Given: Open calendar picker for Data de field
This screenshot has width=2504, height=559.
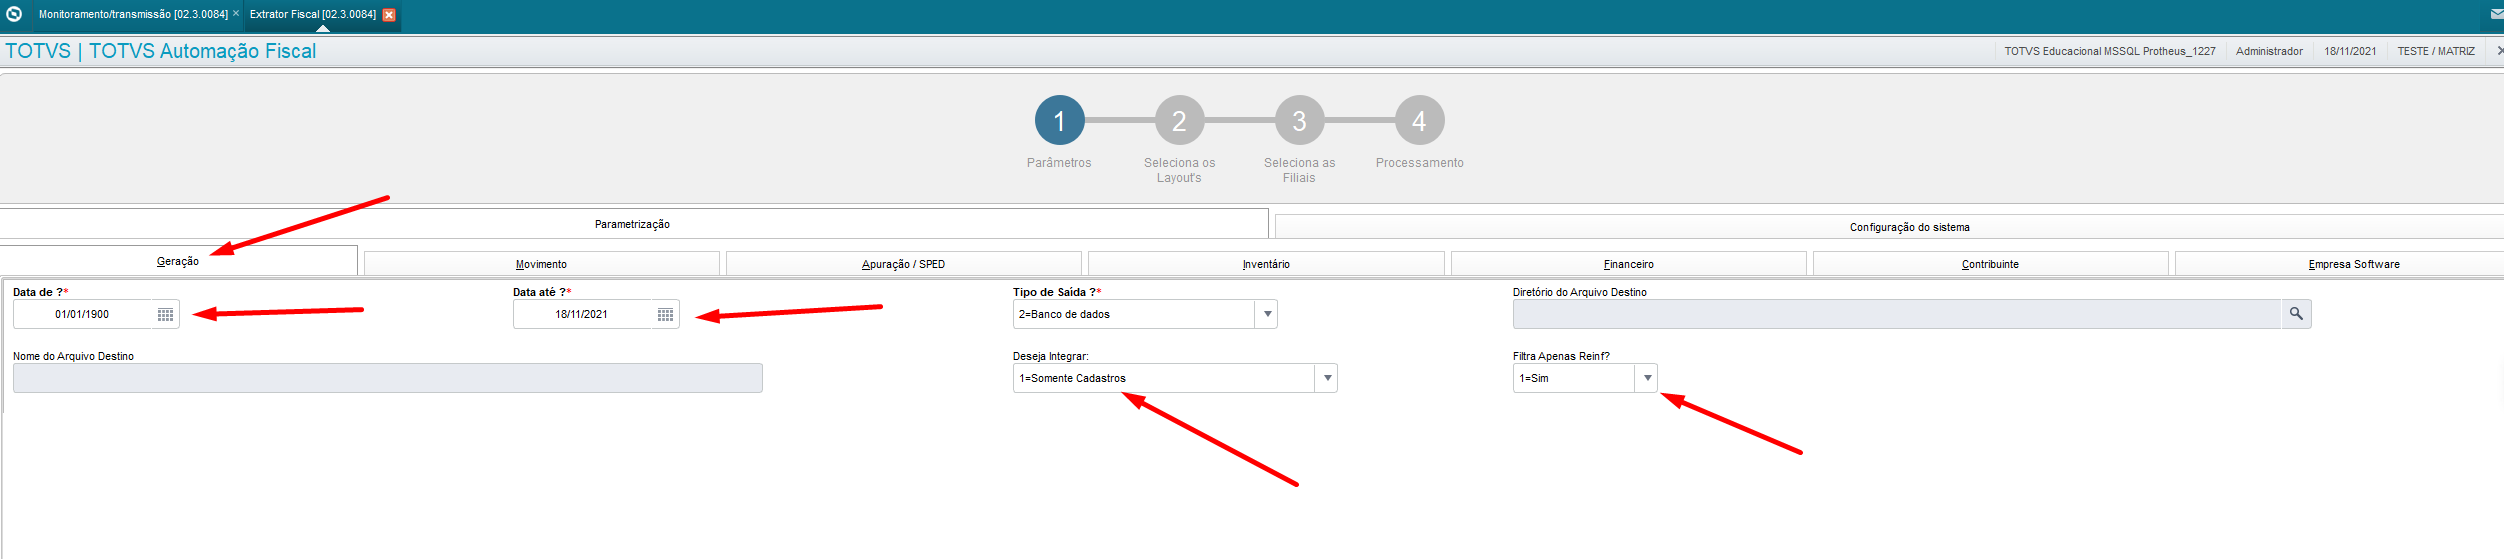Looking at the screenshot, I should [x=166, y=314].
